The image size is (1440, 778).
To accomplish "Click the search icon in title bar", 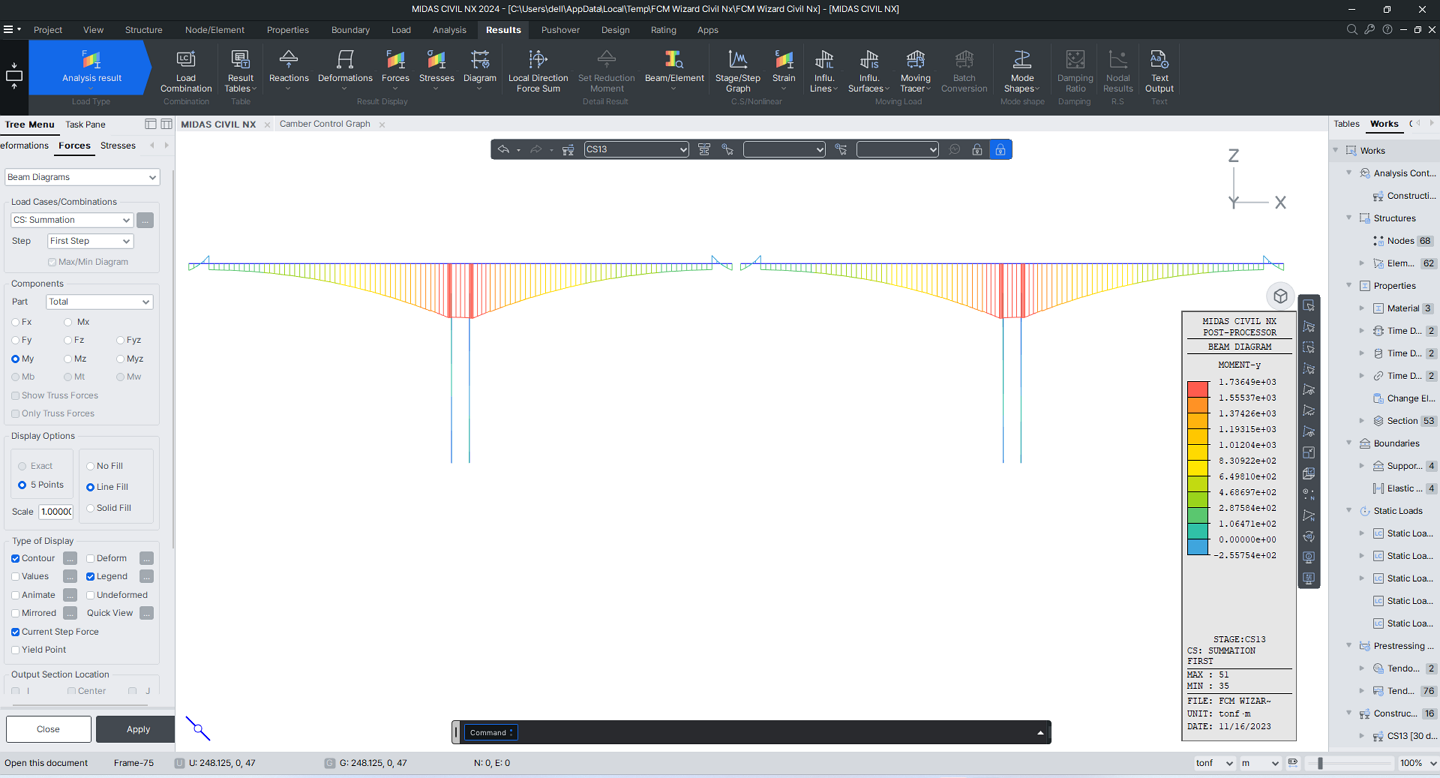I will (x=1352, y=30).
